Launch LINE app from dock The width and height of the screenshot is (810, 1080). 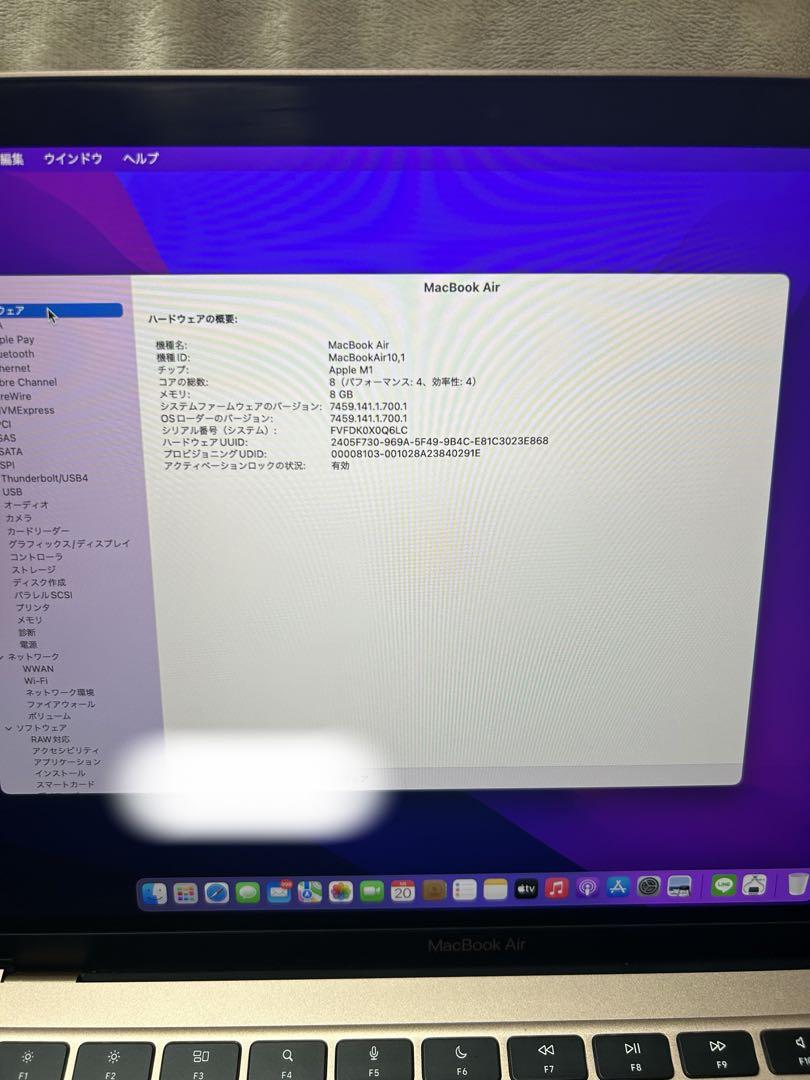tap(723, 884)
